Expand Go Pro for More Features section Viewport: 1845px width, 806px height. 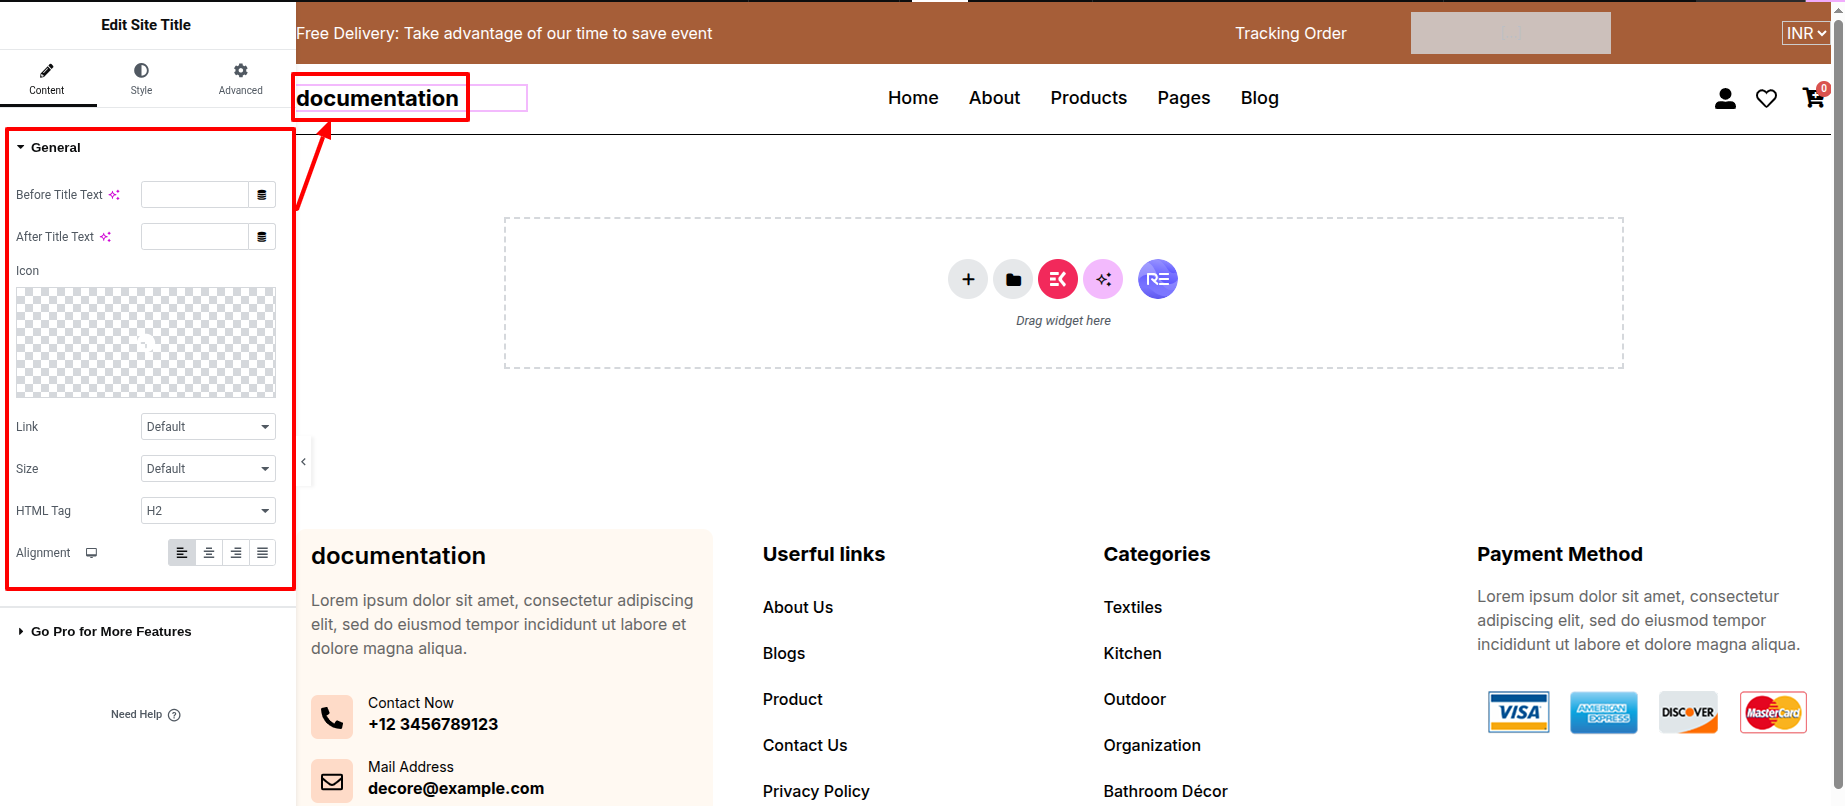(110, 632)
